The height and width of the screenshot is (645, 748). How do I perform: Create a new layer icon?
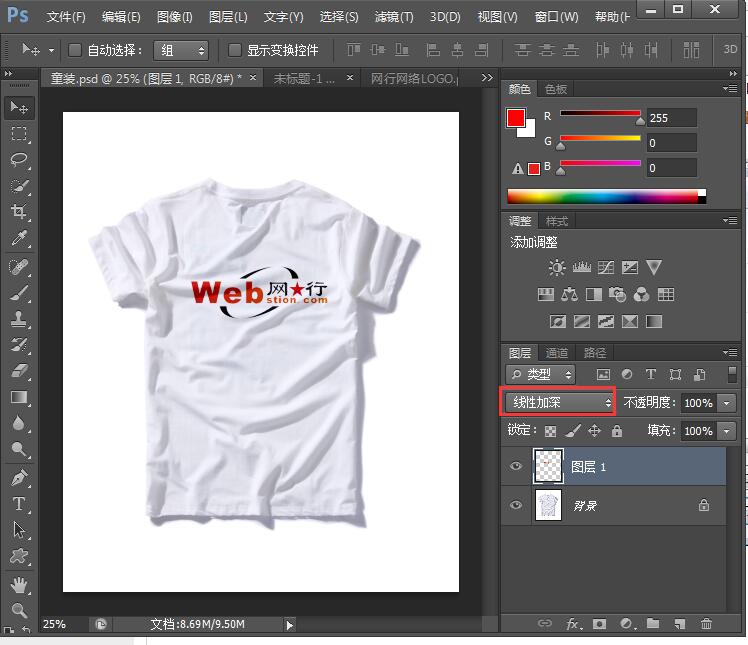click(680, 624)
